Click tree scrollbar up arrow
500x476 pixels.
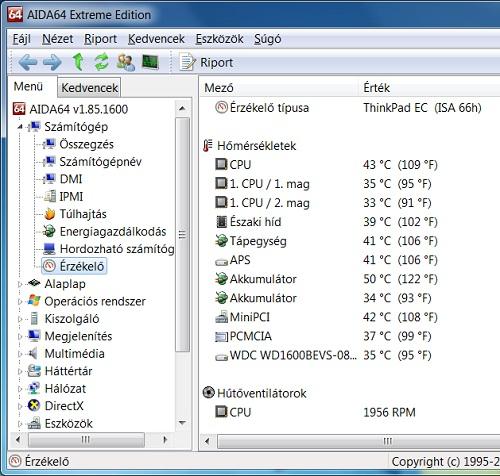pos(182,108)
